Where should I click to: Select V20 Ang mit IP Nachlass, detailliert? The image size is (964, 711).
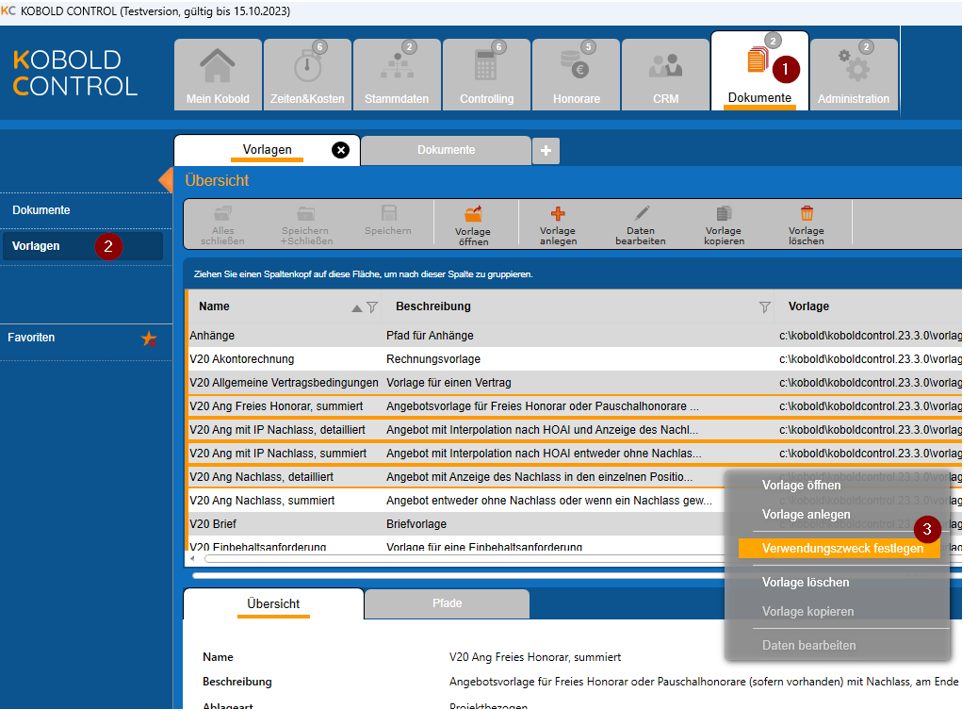point(574,430)
